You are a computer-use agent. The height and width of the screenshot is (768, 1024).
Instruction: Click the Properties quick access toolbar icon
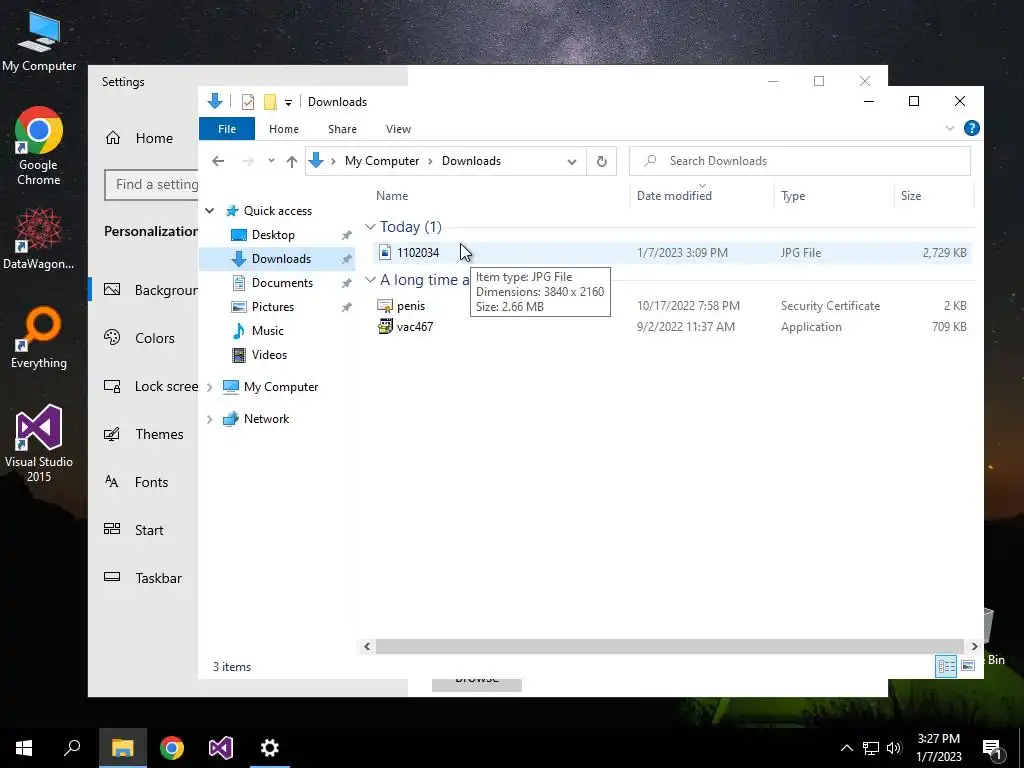point(248,102)
